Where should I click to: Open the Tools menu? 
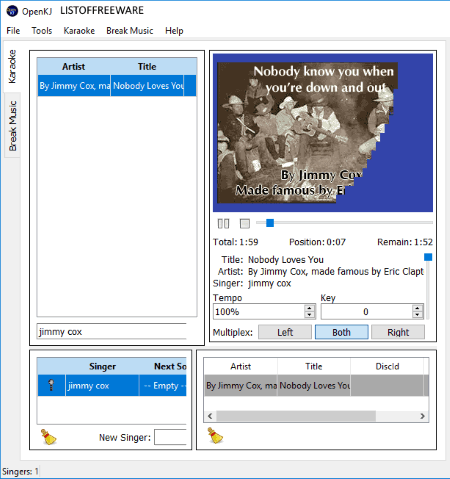42,31
